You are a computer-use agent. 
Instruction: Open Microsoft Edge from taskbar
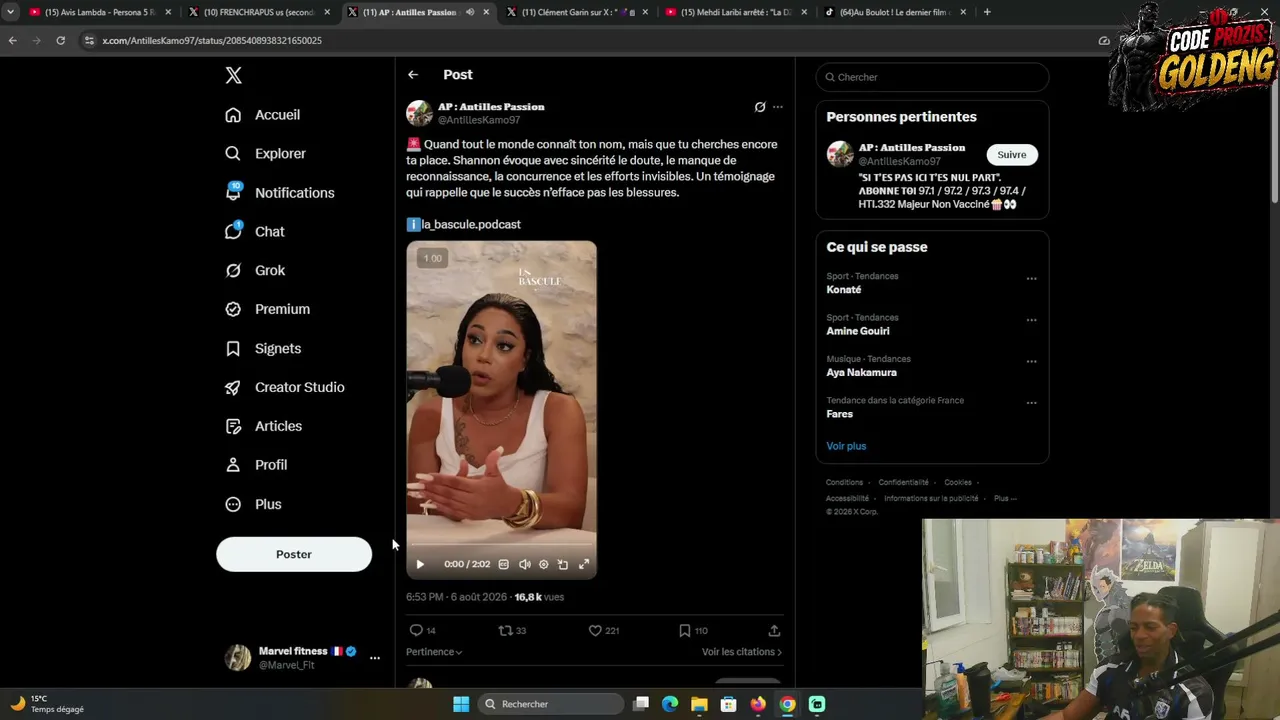pyautogui.click(x=670, y=704)
